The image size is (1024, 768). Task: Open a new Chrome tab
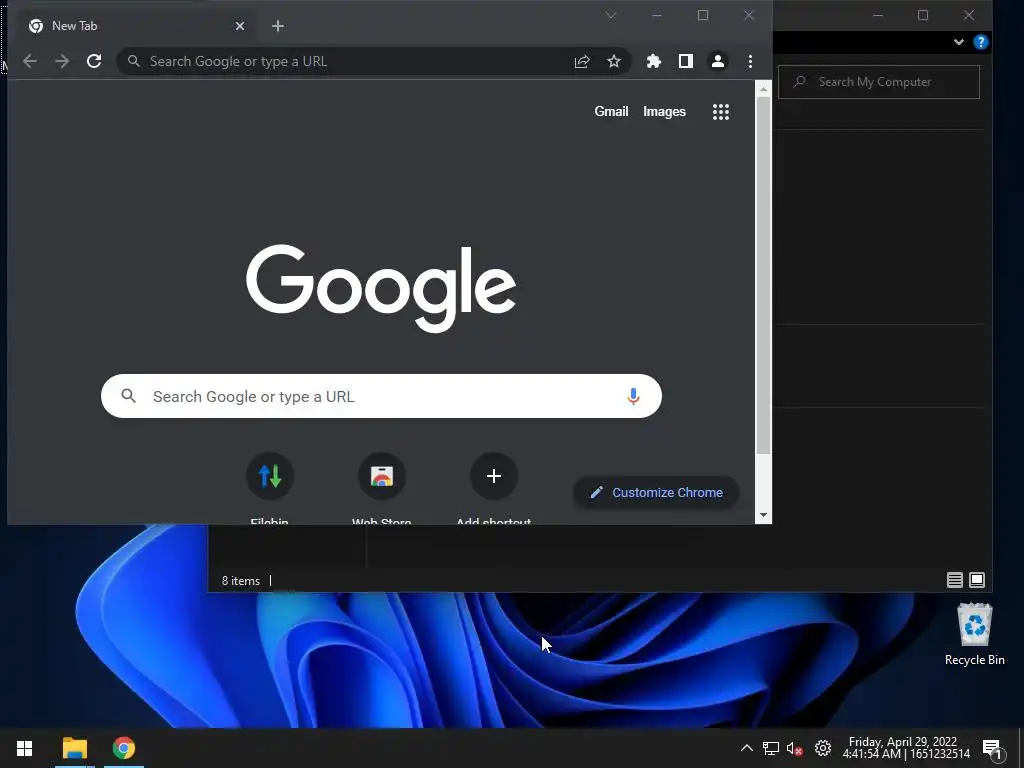(x=278, y=26)
